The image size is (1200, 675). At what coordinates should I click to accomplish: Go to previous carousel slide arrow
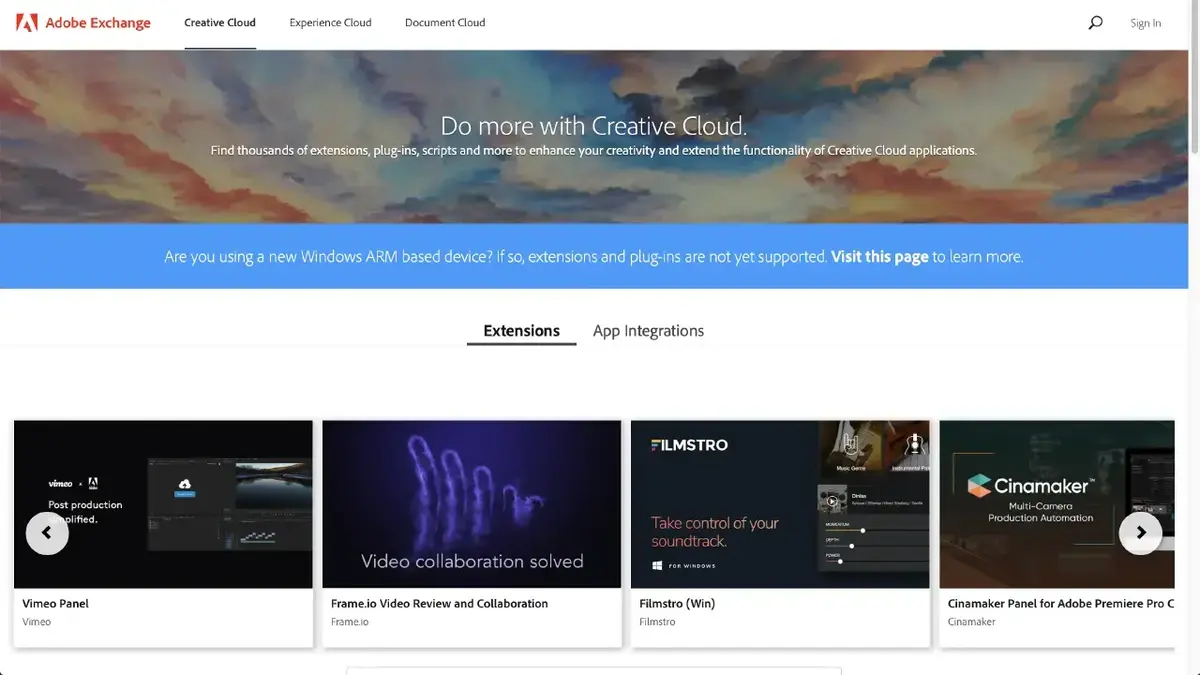point(47,533)
